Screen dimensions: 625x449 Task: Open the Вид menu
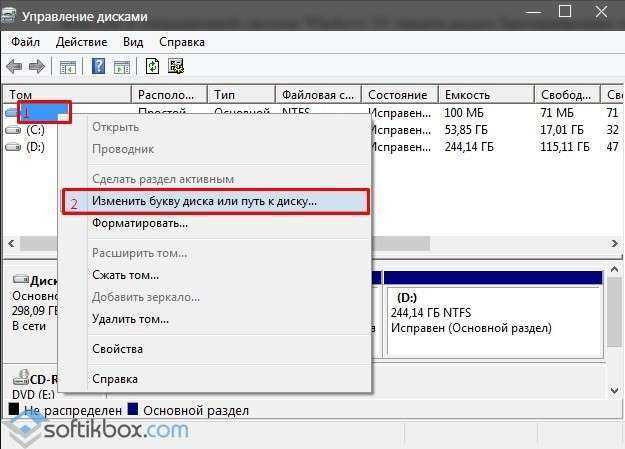click(x=133, y=42)
